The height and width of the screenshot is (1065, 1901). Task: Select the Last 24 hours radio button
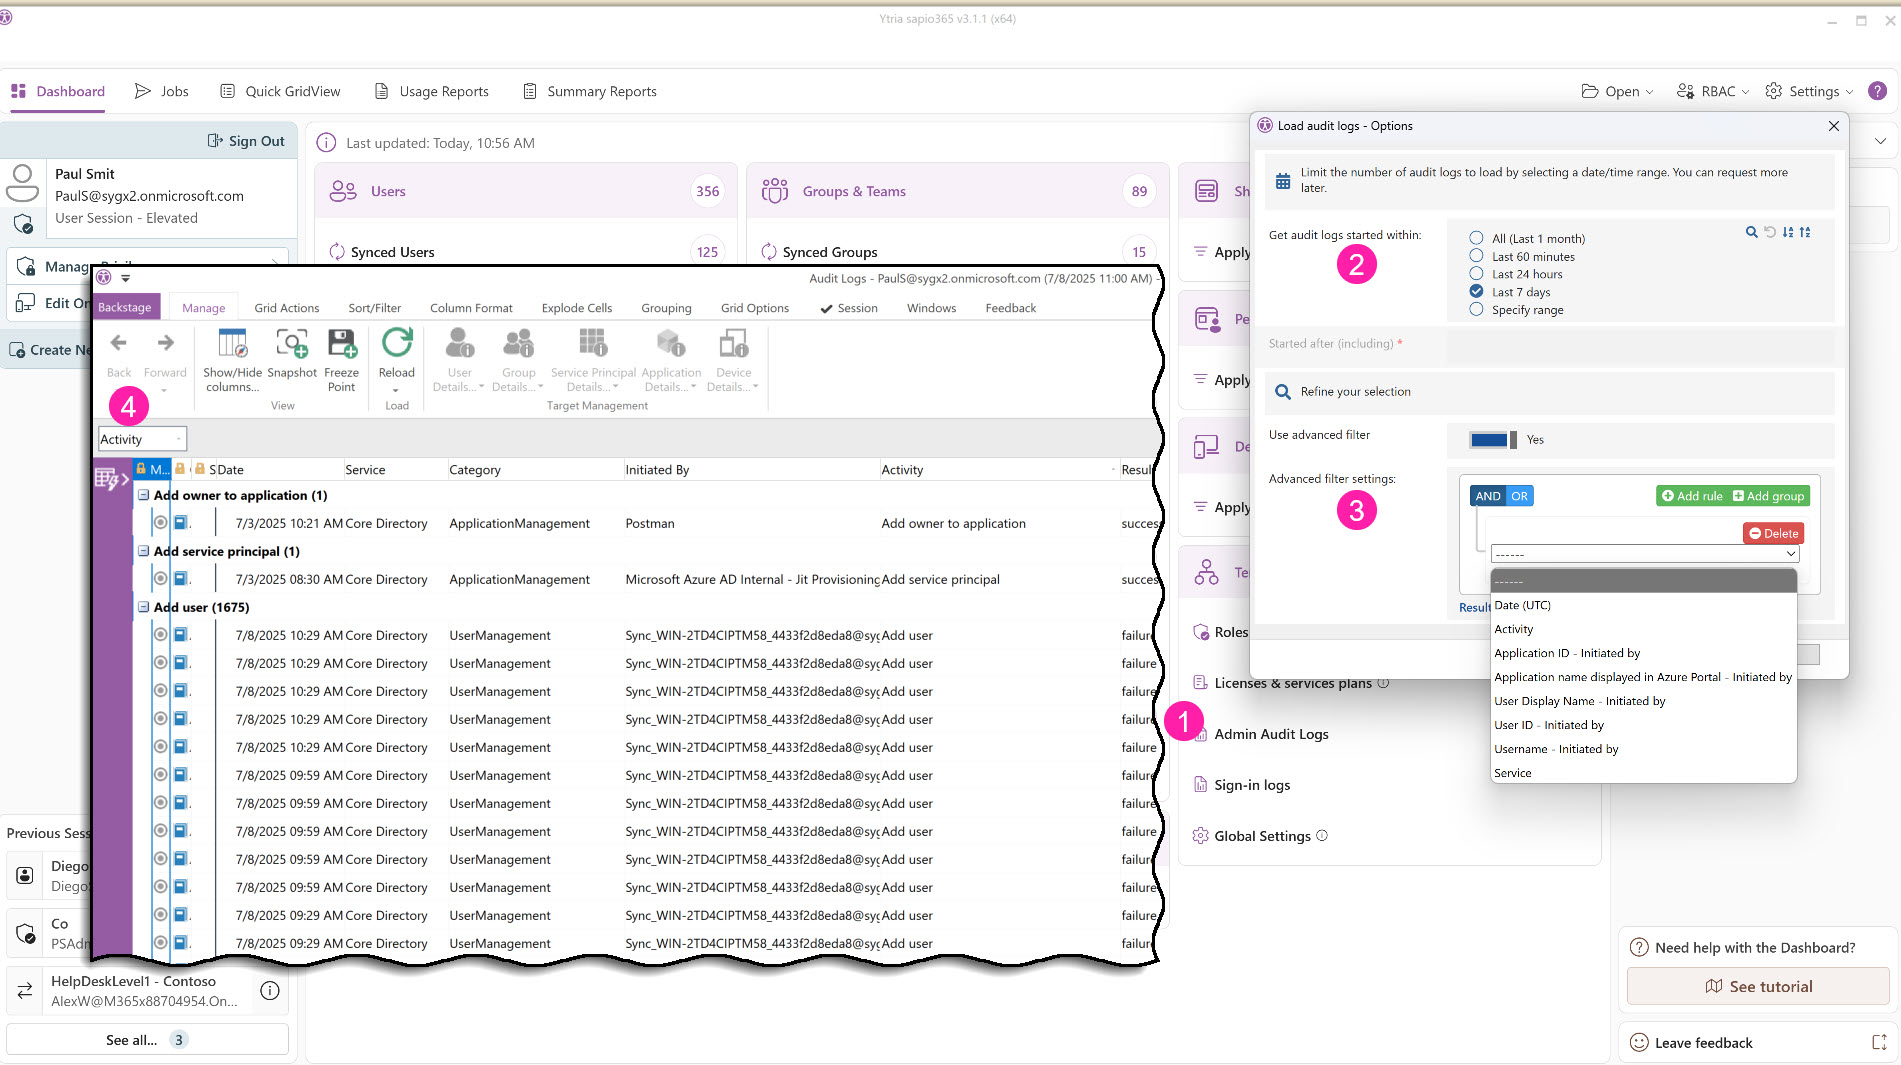point(1477,273)
